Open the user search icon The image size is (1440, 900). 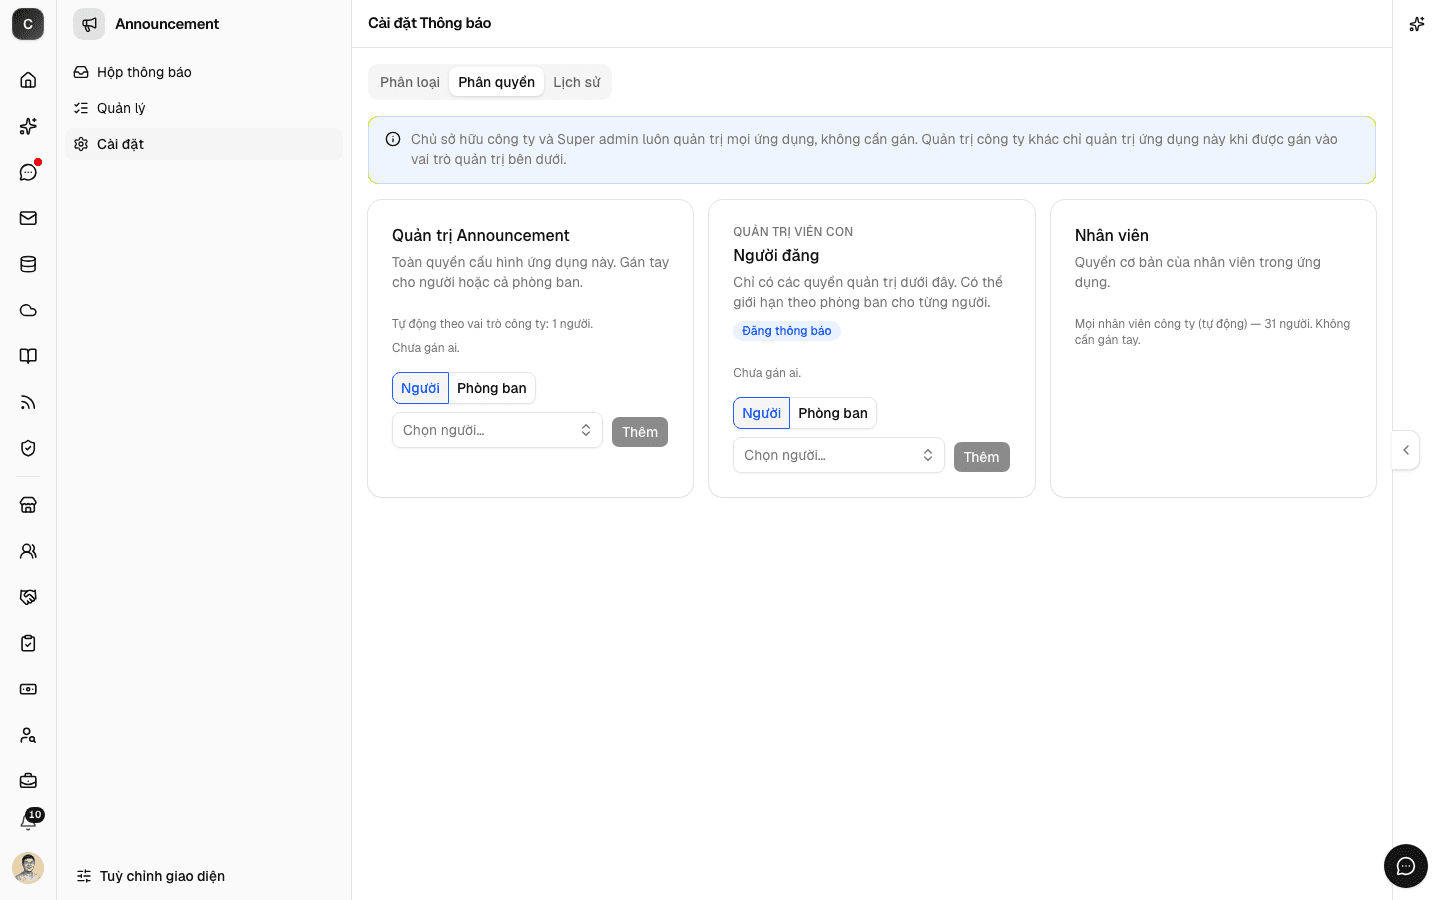(28, 735)
